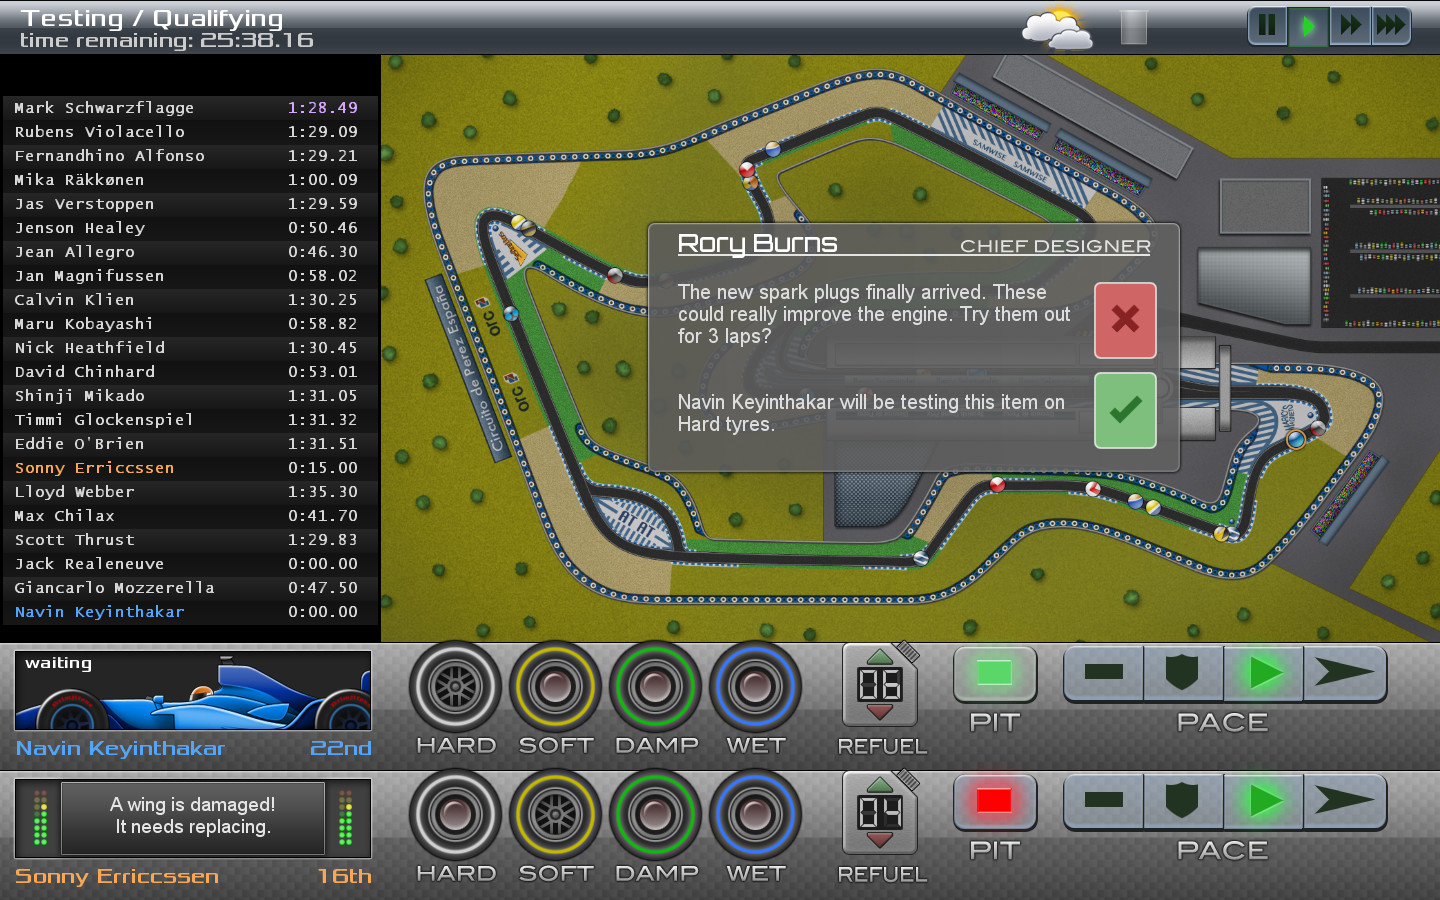
Task: Decline Rory Burns' spark plug proposal
Action: 1125,320
